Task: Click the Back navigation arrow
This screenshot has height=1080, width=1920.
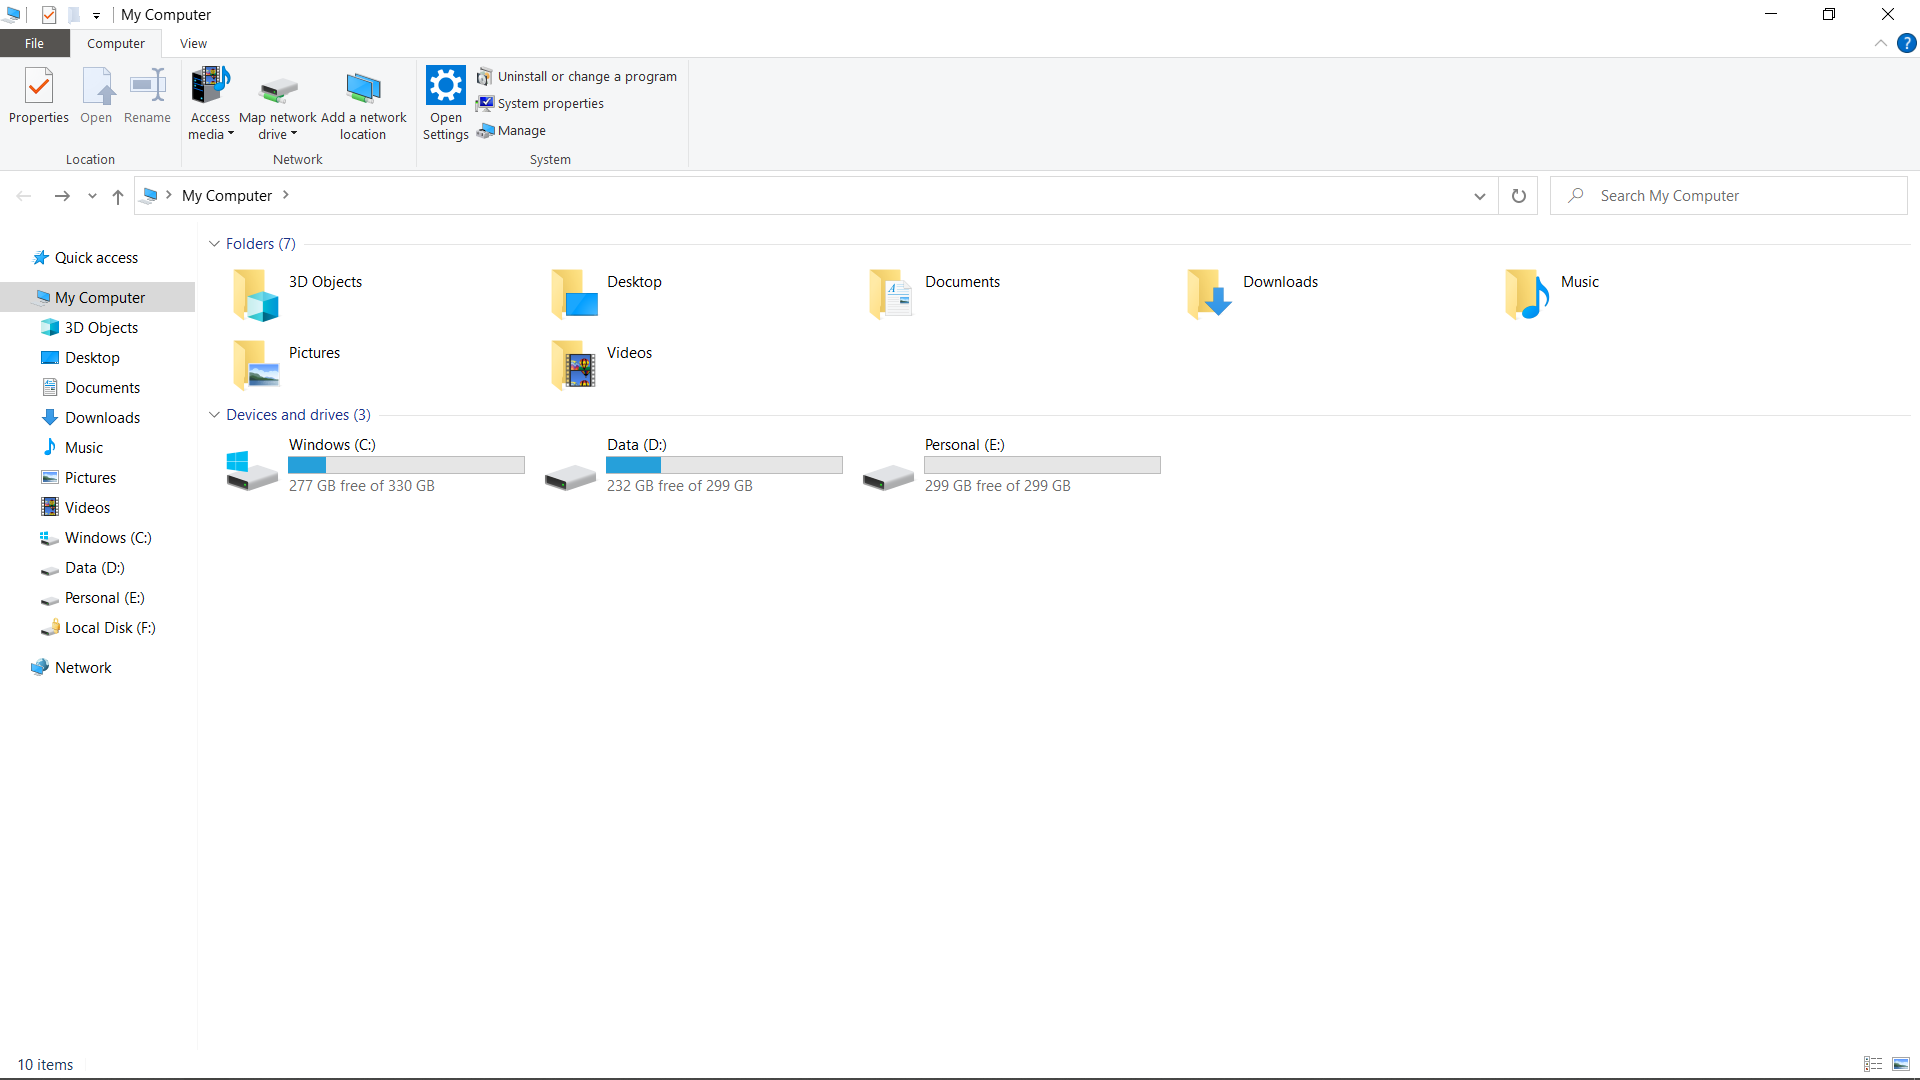Action: tap(24, 196)
